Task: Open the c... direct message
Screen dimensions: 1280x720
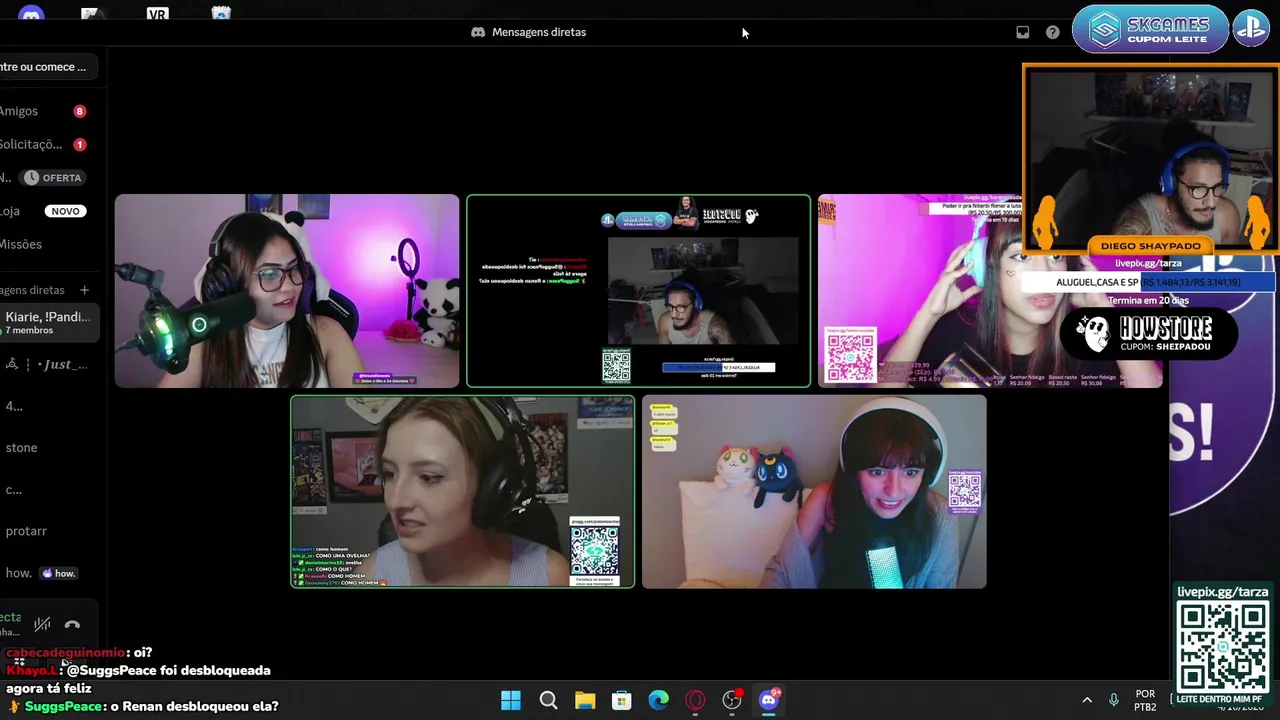Action: tap(48, 489)
